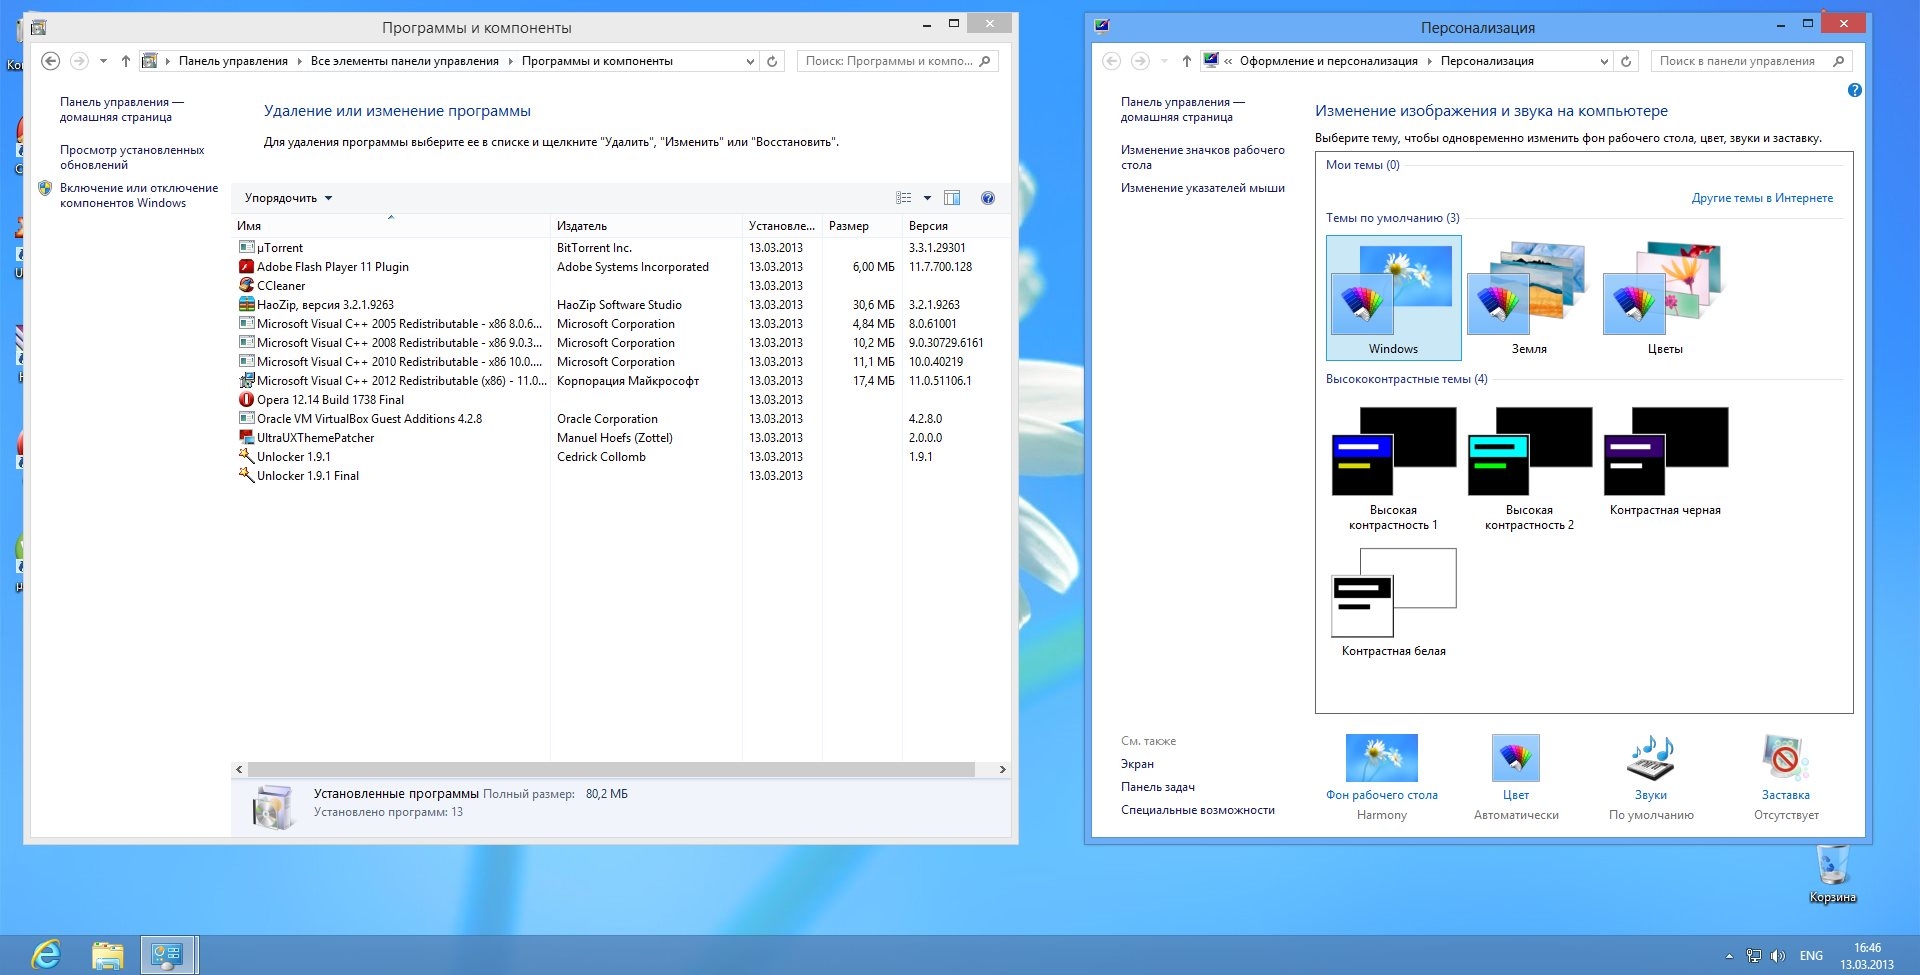Select the Adobe Flash Player 11 Plugin icon
Image resolution: width=1920 pixels, height=975 pixels.
(246, 266)
